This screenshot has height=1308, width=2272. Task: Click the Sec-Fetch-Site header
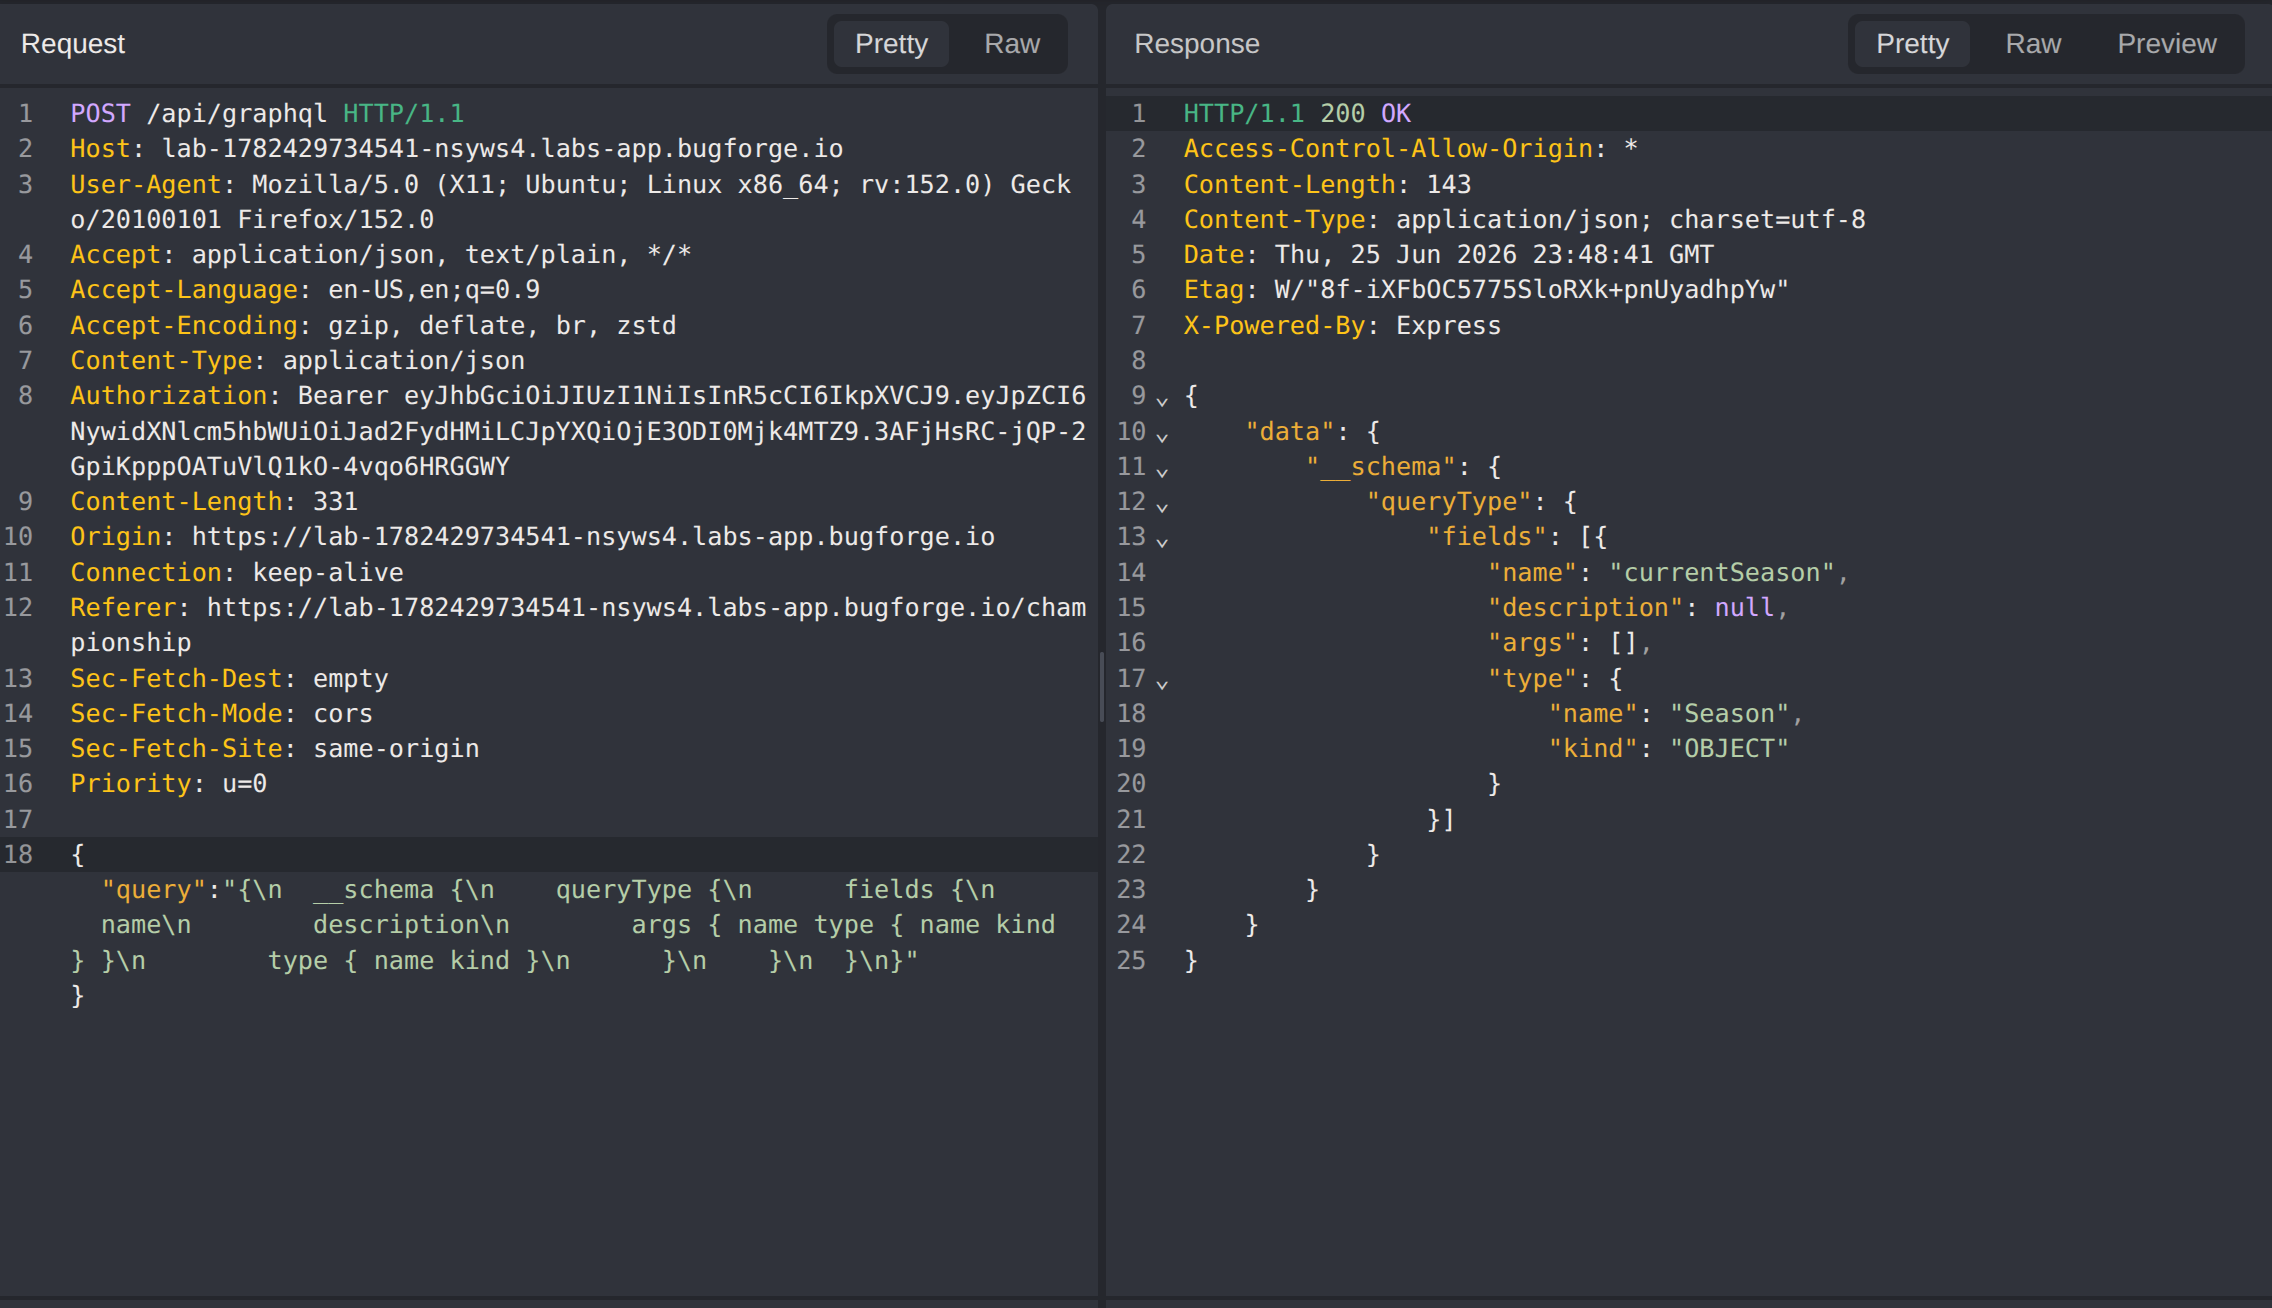click(275, 749)
